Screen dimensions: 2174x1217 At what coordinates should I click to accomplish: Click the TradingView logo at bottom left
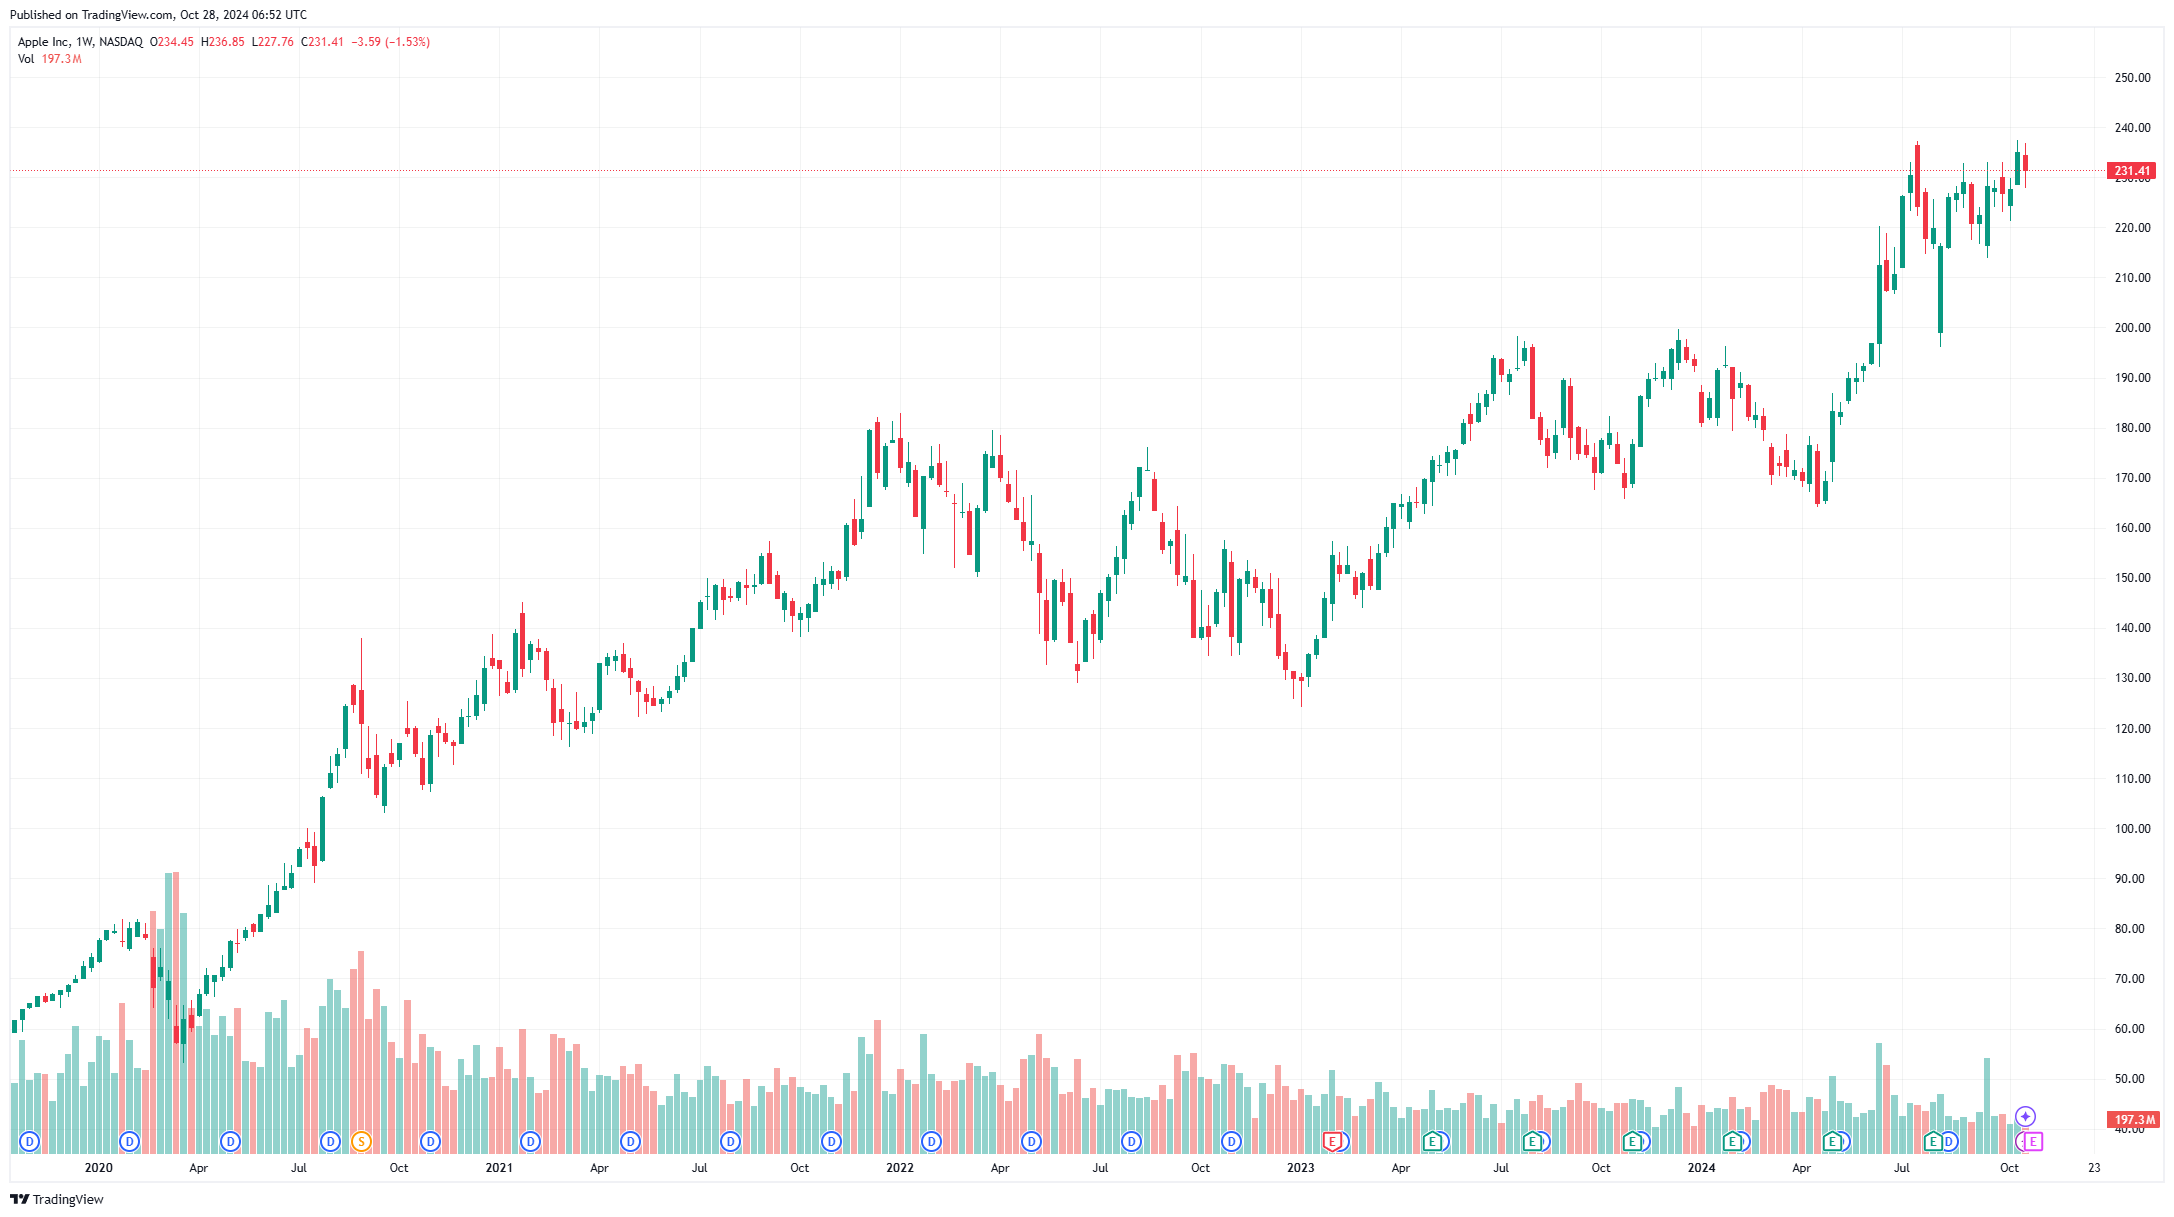pyautogui.click(x=56, y=1199)
